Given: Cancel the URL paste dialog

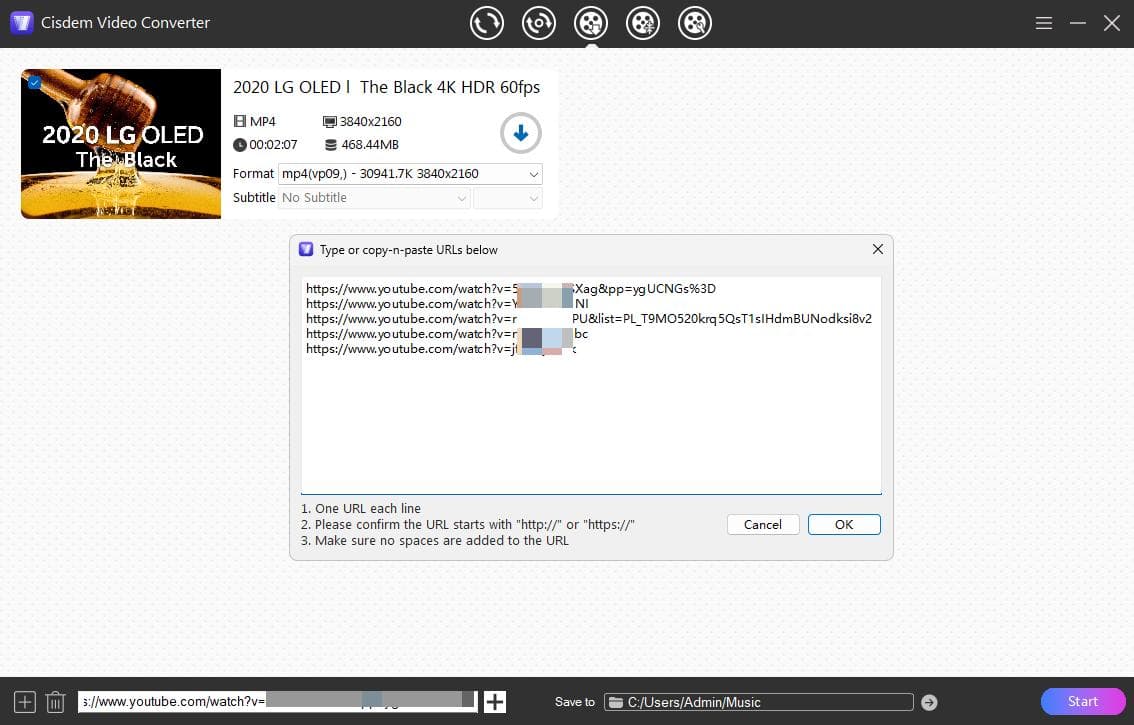Looking at the screenshot, I should 762,524.
